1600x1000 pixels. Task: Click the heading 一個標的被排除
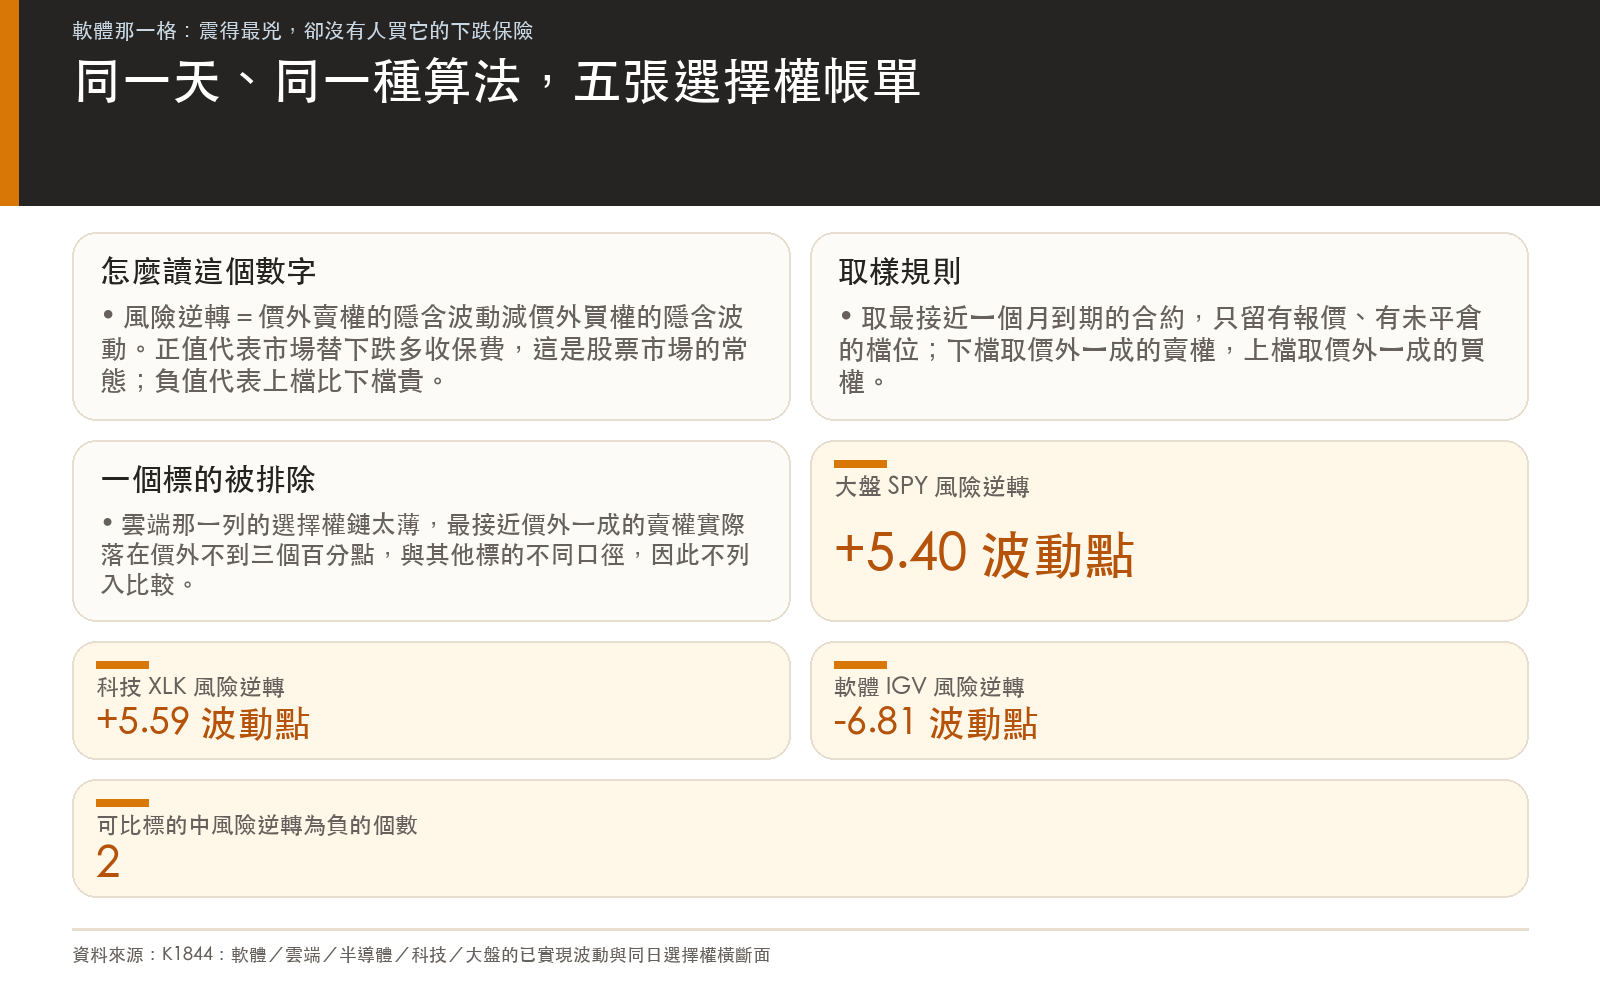click(x=208, y=479)
